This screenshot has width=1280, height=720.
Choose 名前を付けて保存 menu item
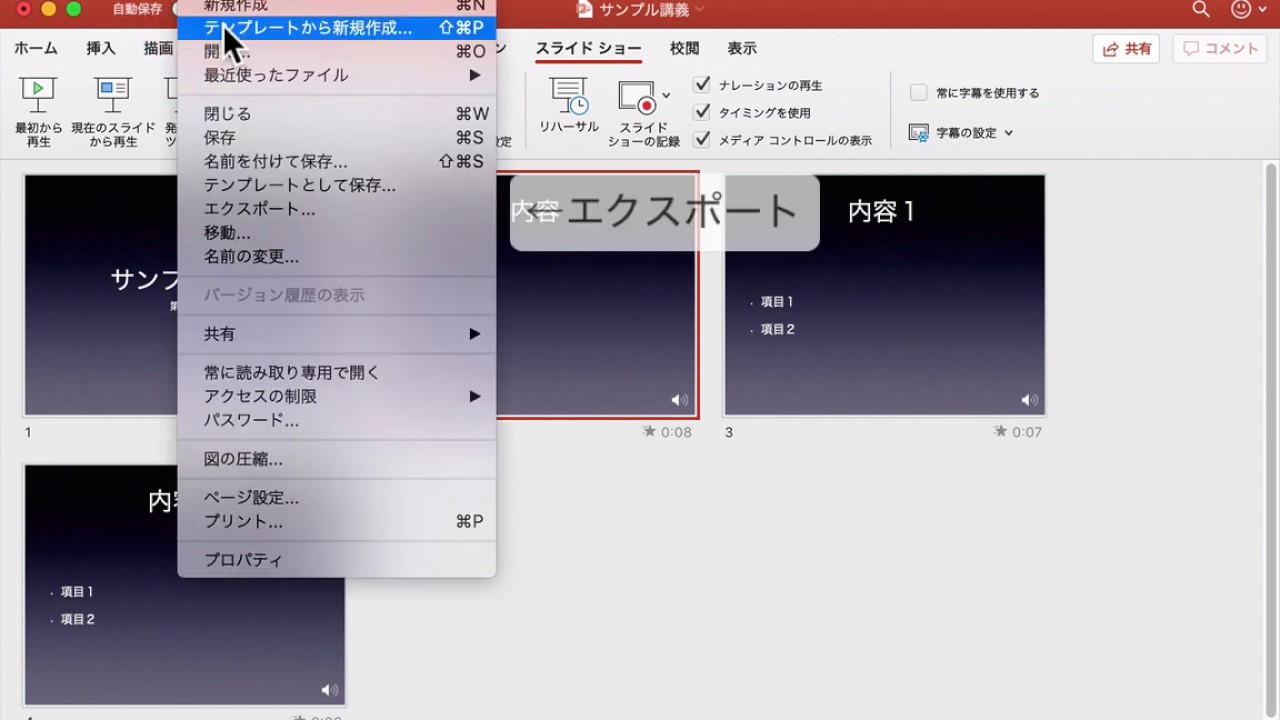(x=336, y=162)
